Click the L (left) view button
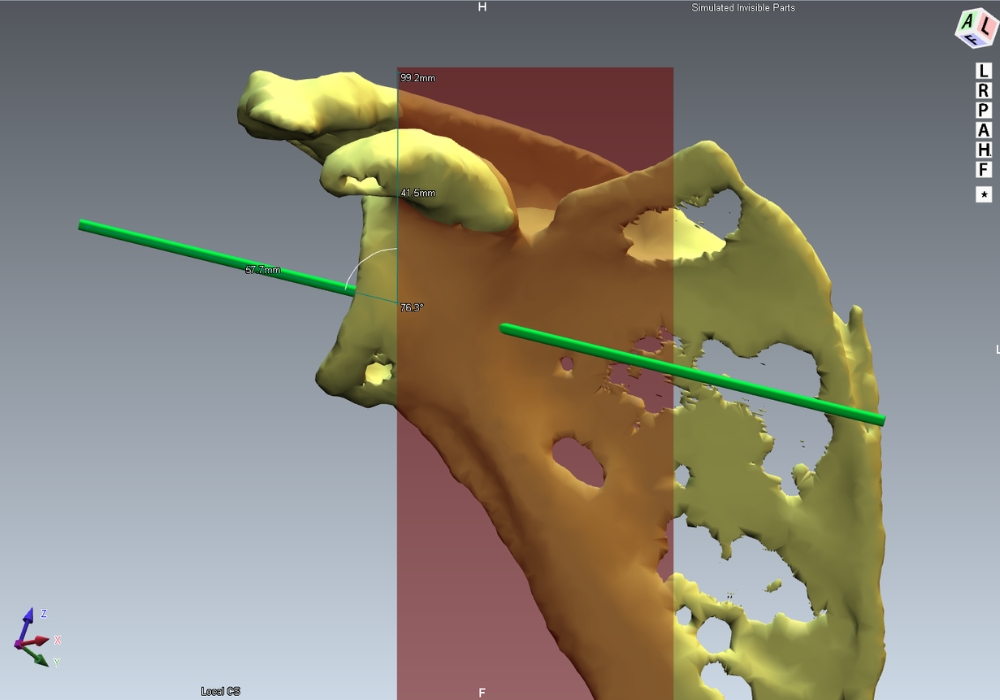 tap(984, 71)
